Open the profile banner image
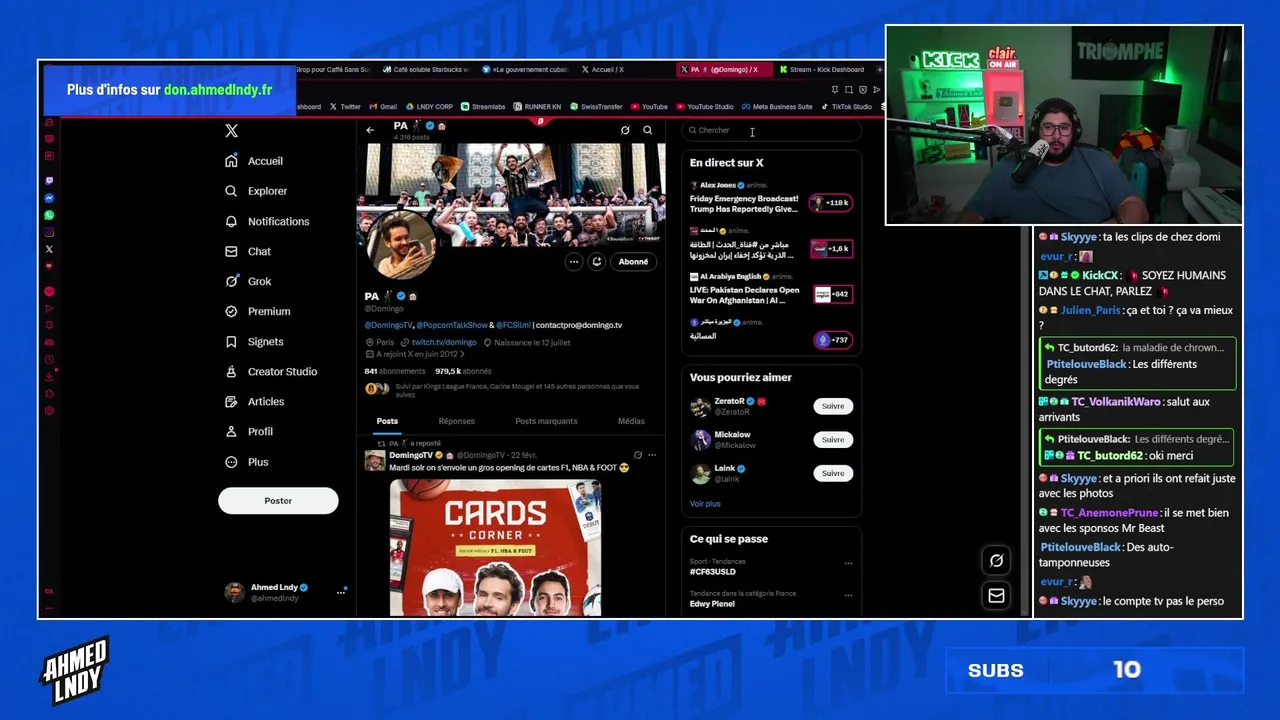Image resolution: width=1280 pixels, height=720 pixels. [511, 193]
